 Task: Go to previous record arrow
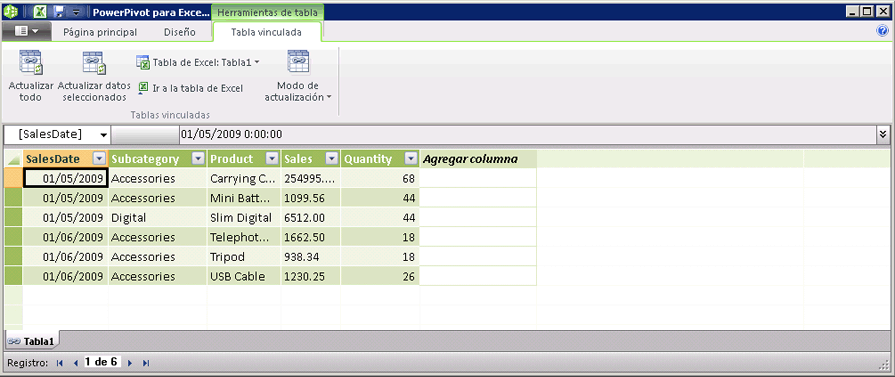[x=75, y=363]
